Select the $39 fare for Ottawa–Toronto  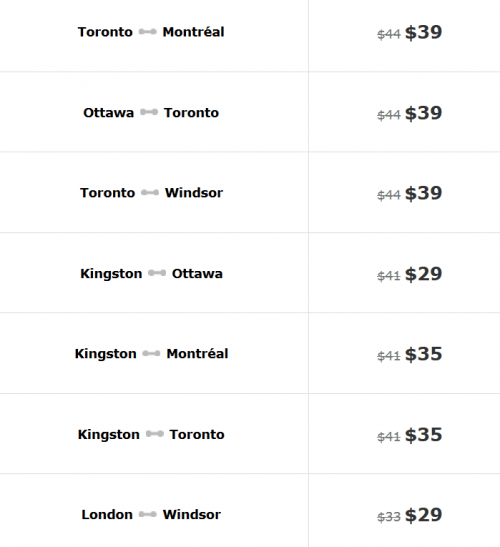coord(423,113)
